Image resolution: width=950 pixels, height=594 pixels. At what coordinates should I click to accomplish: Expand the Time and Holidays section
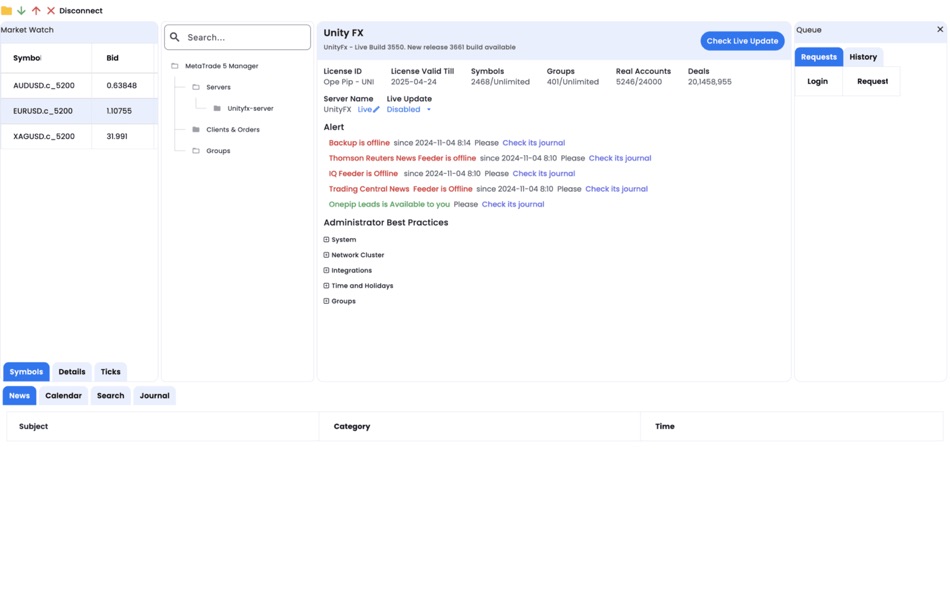coord(326,285)
